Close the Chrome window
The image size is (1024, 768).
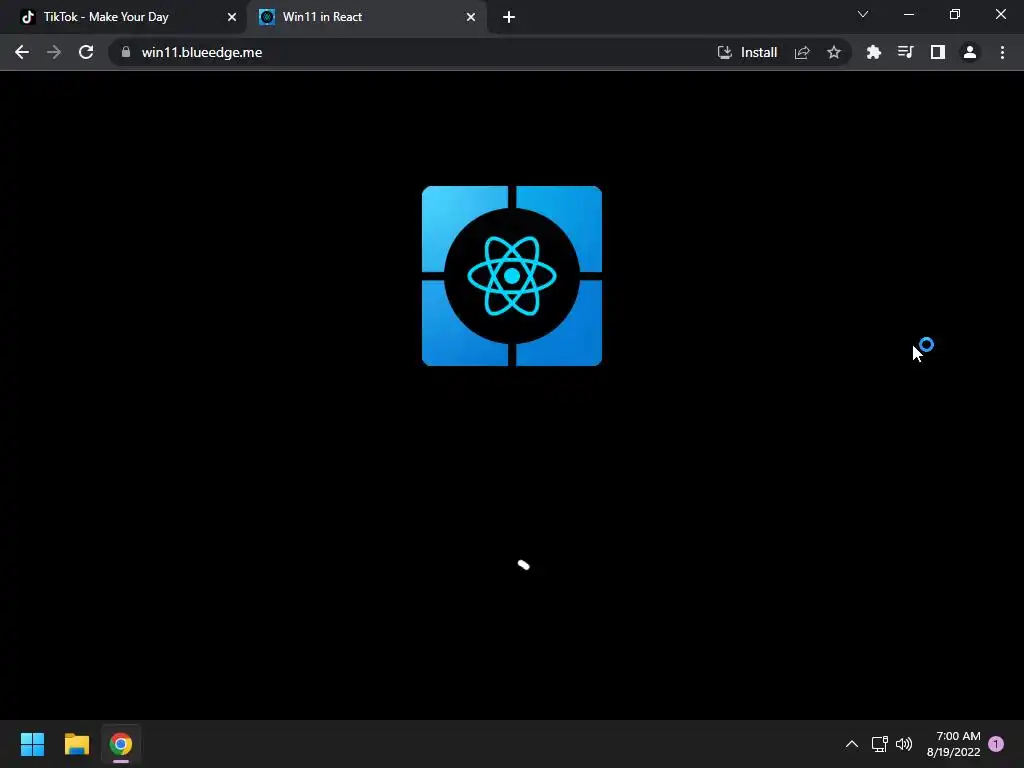[1000, 14]
